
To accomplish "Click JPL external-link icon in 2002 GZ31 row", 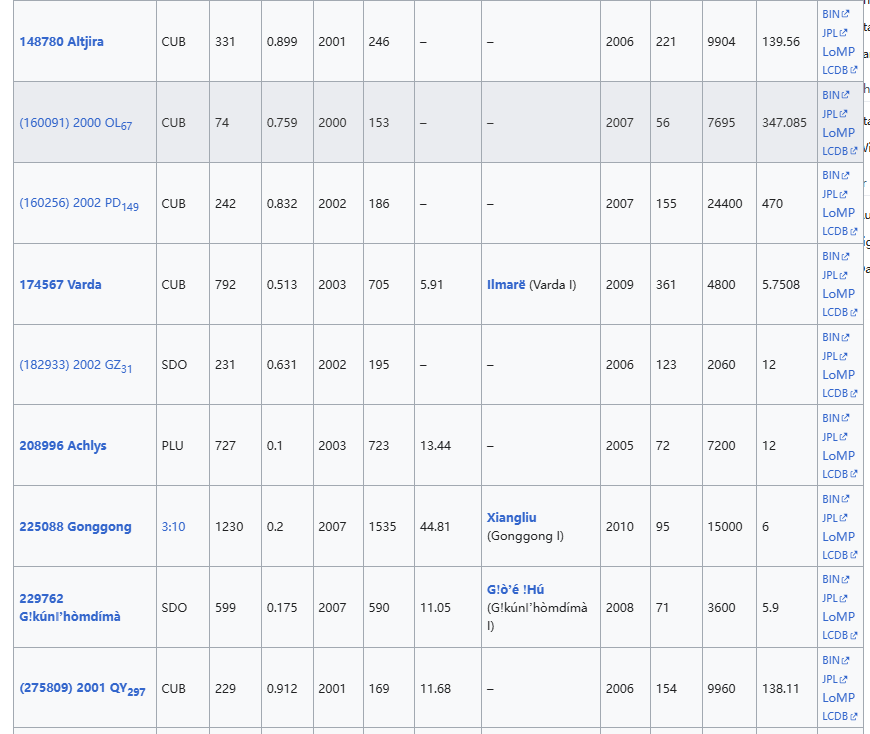I will click(844, 356).
